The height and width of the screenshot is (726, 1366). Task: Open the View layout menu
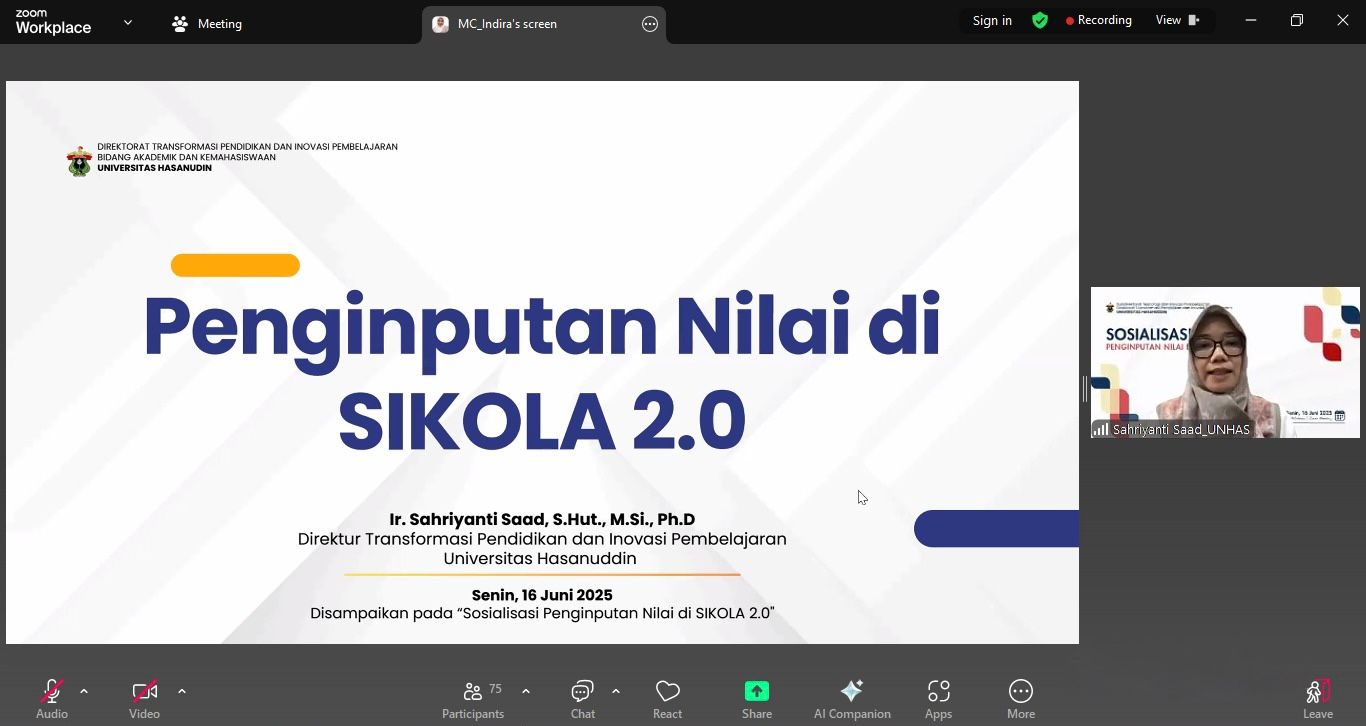click(1178, 19)
